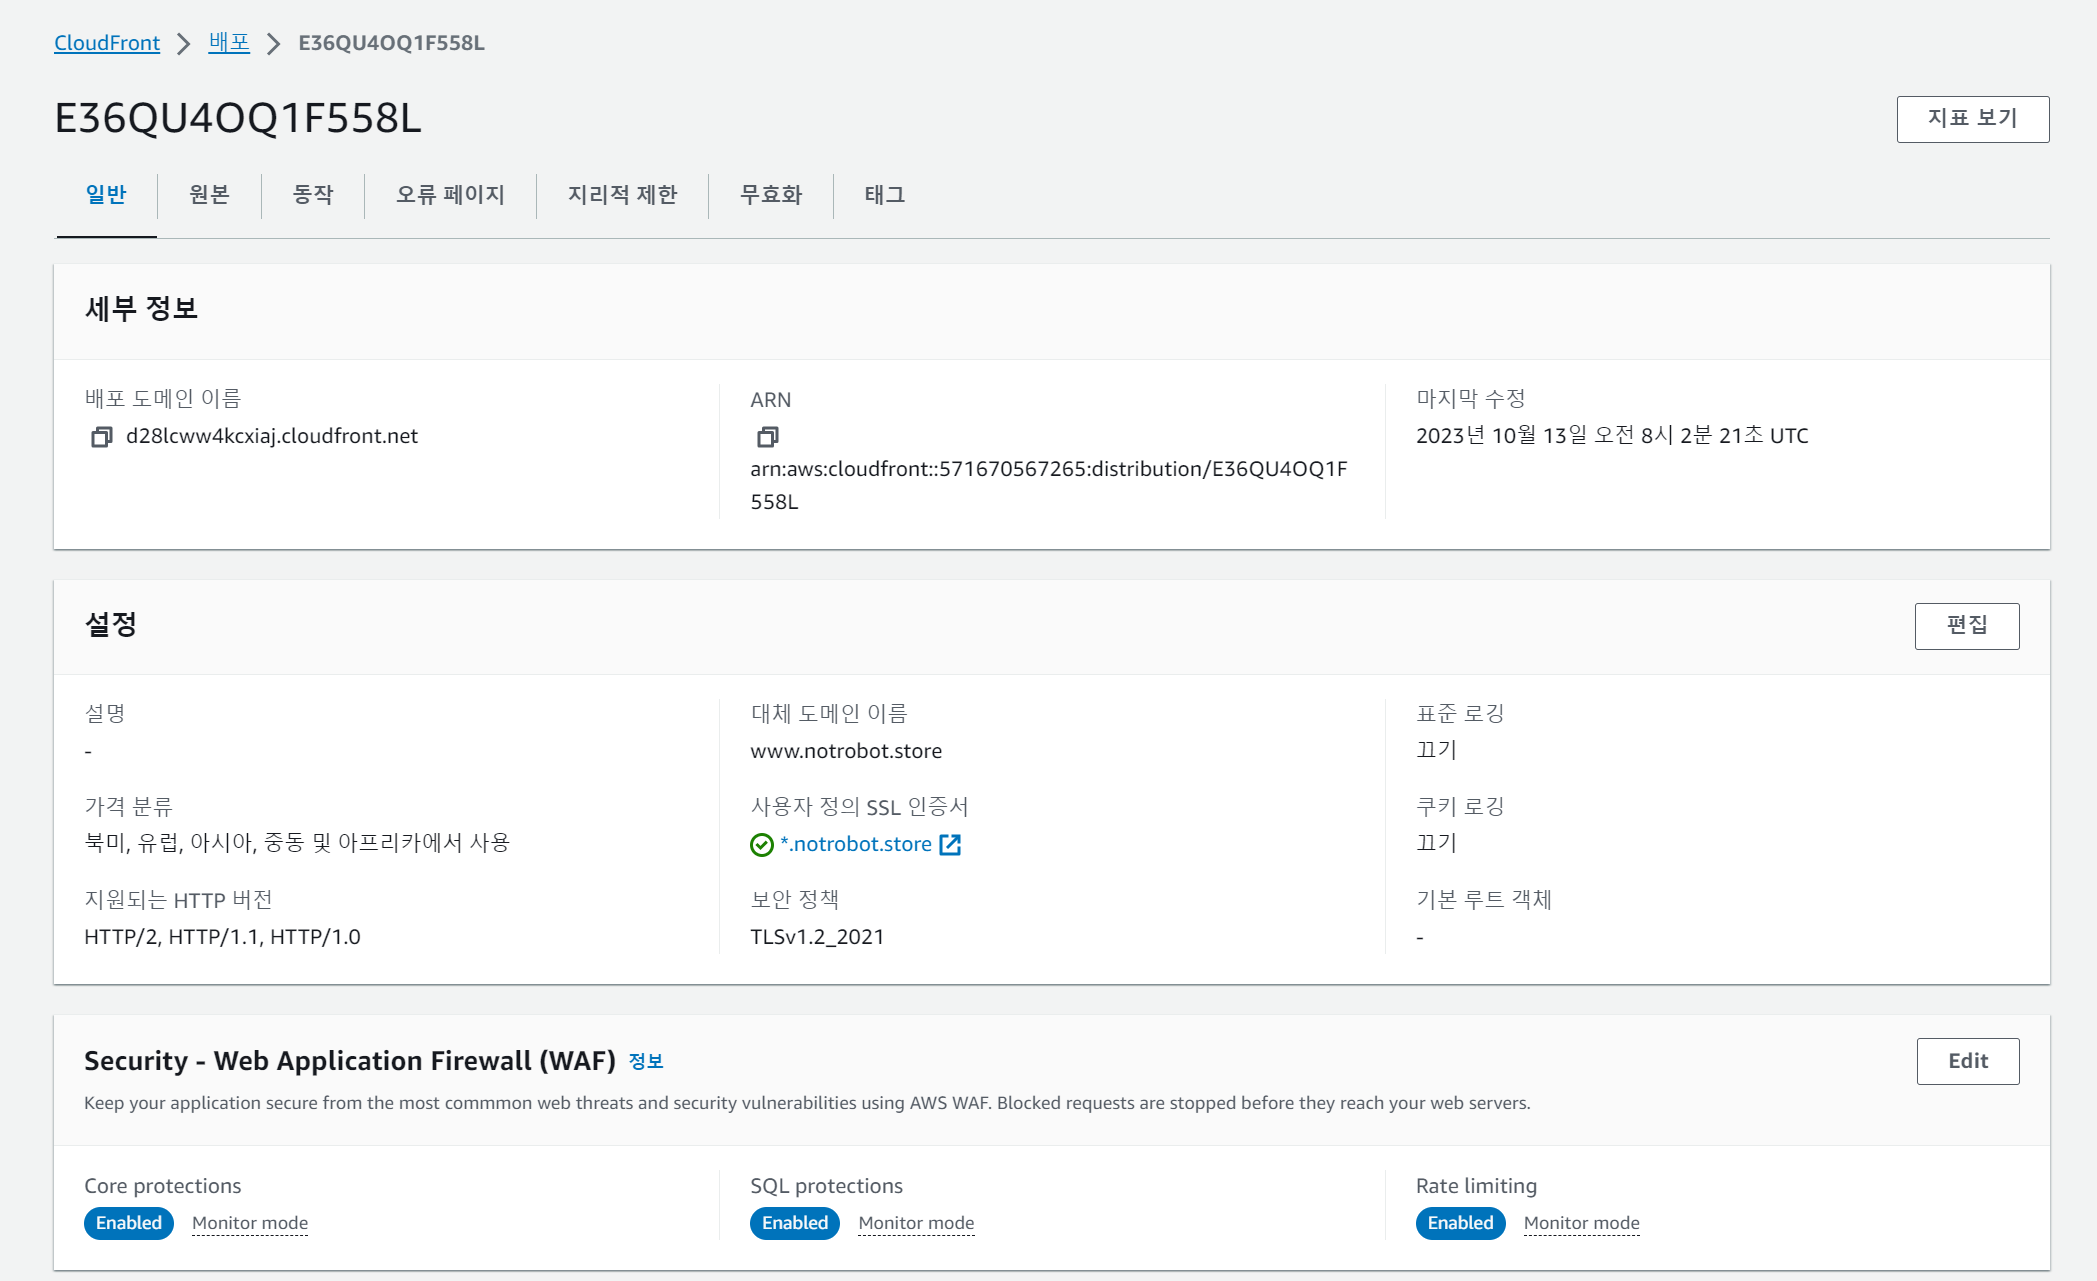Click Monitor mode under Core protections
This screenshot has height=1281, width=2097.
[x=250, y=1223]
